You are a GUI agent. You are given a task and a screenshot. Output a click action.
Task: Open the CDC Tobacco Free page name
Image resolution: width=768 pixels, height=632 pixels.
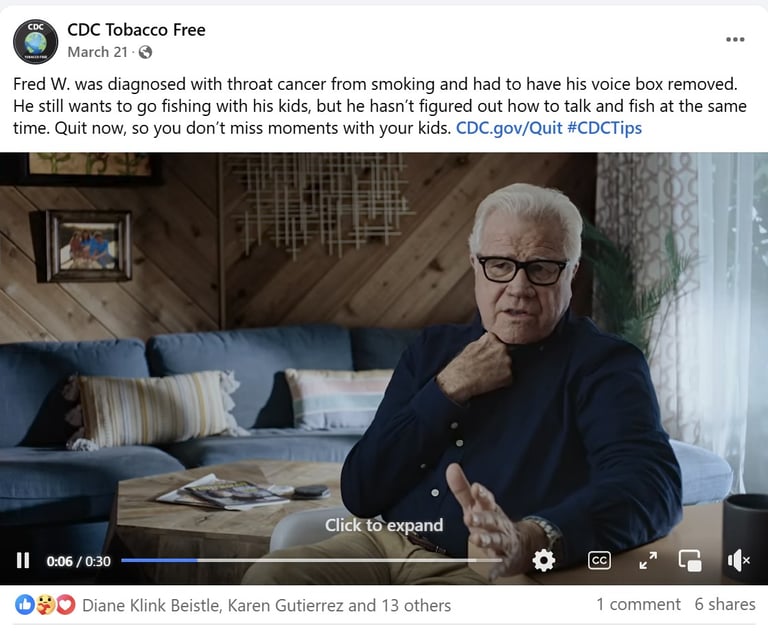tap(136, 30)
